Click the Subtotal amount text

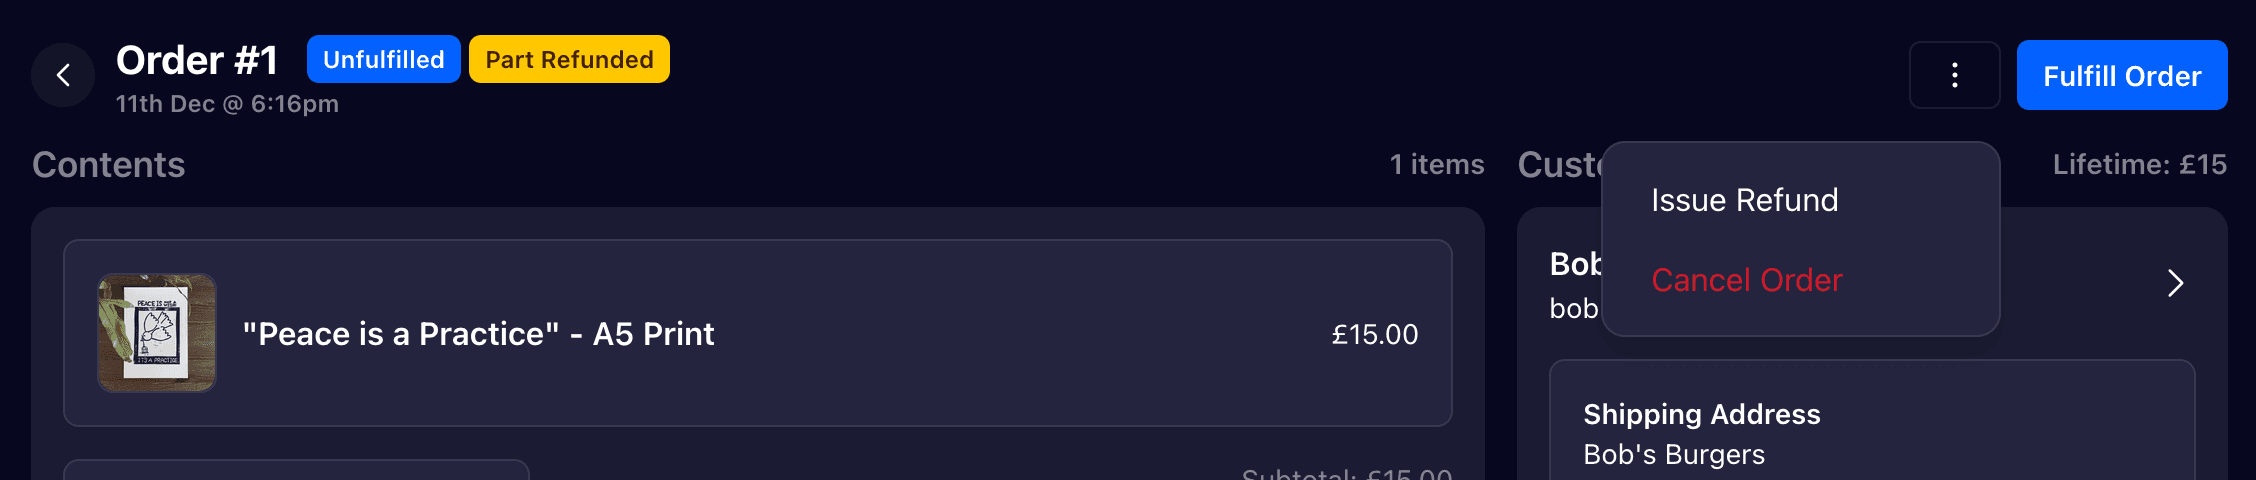pyautogui.click(x=1346, y=474)
